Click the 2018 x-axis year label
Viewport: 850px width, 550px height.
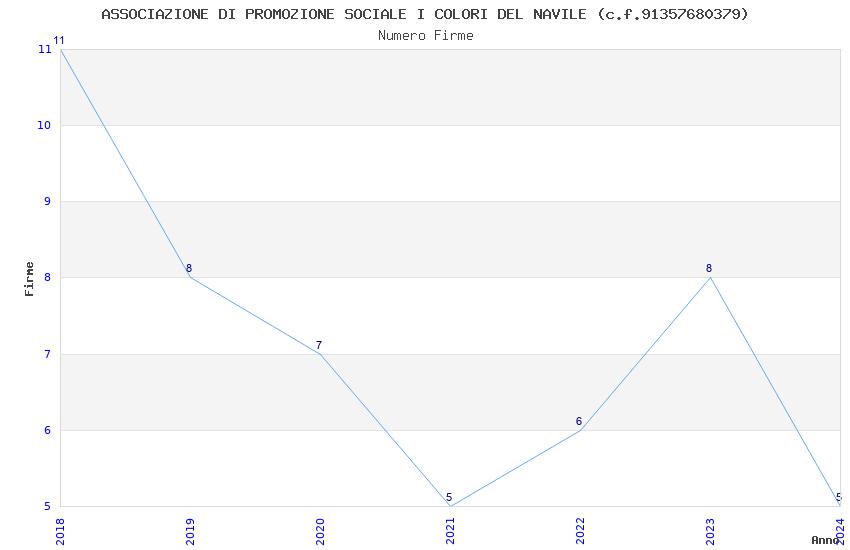click(x=60, y=532)
